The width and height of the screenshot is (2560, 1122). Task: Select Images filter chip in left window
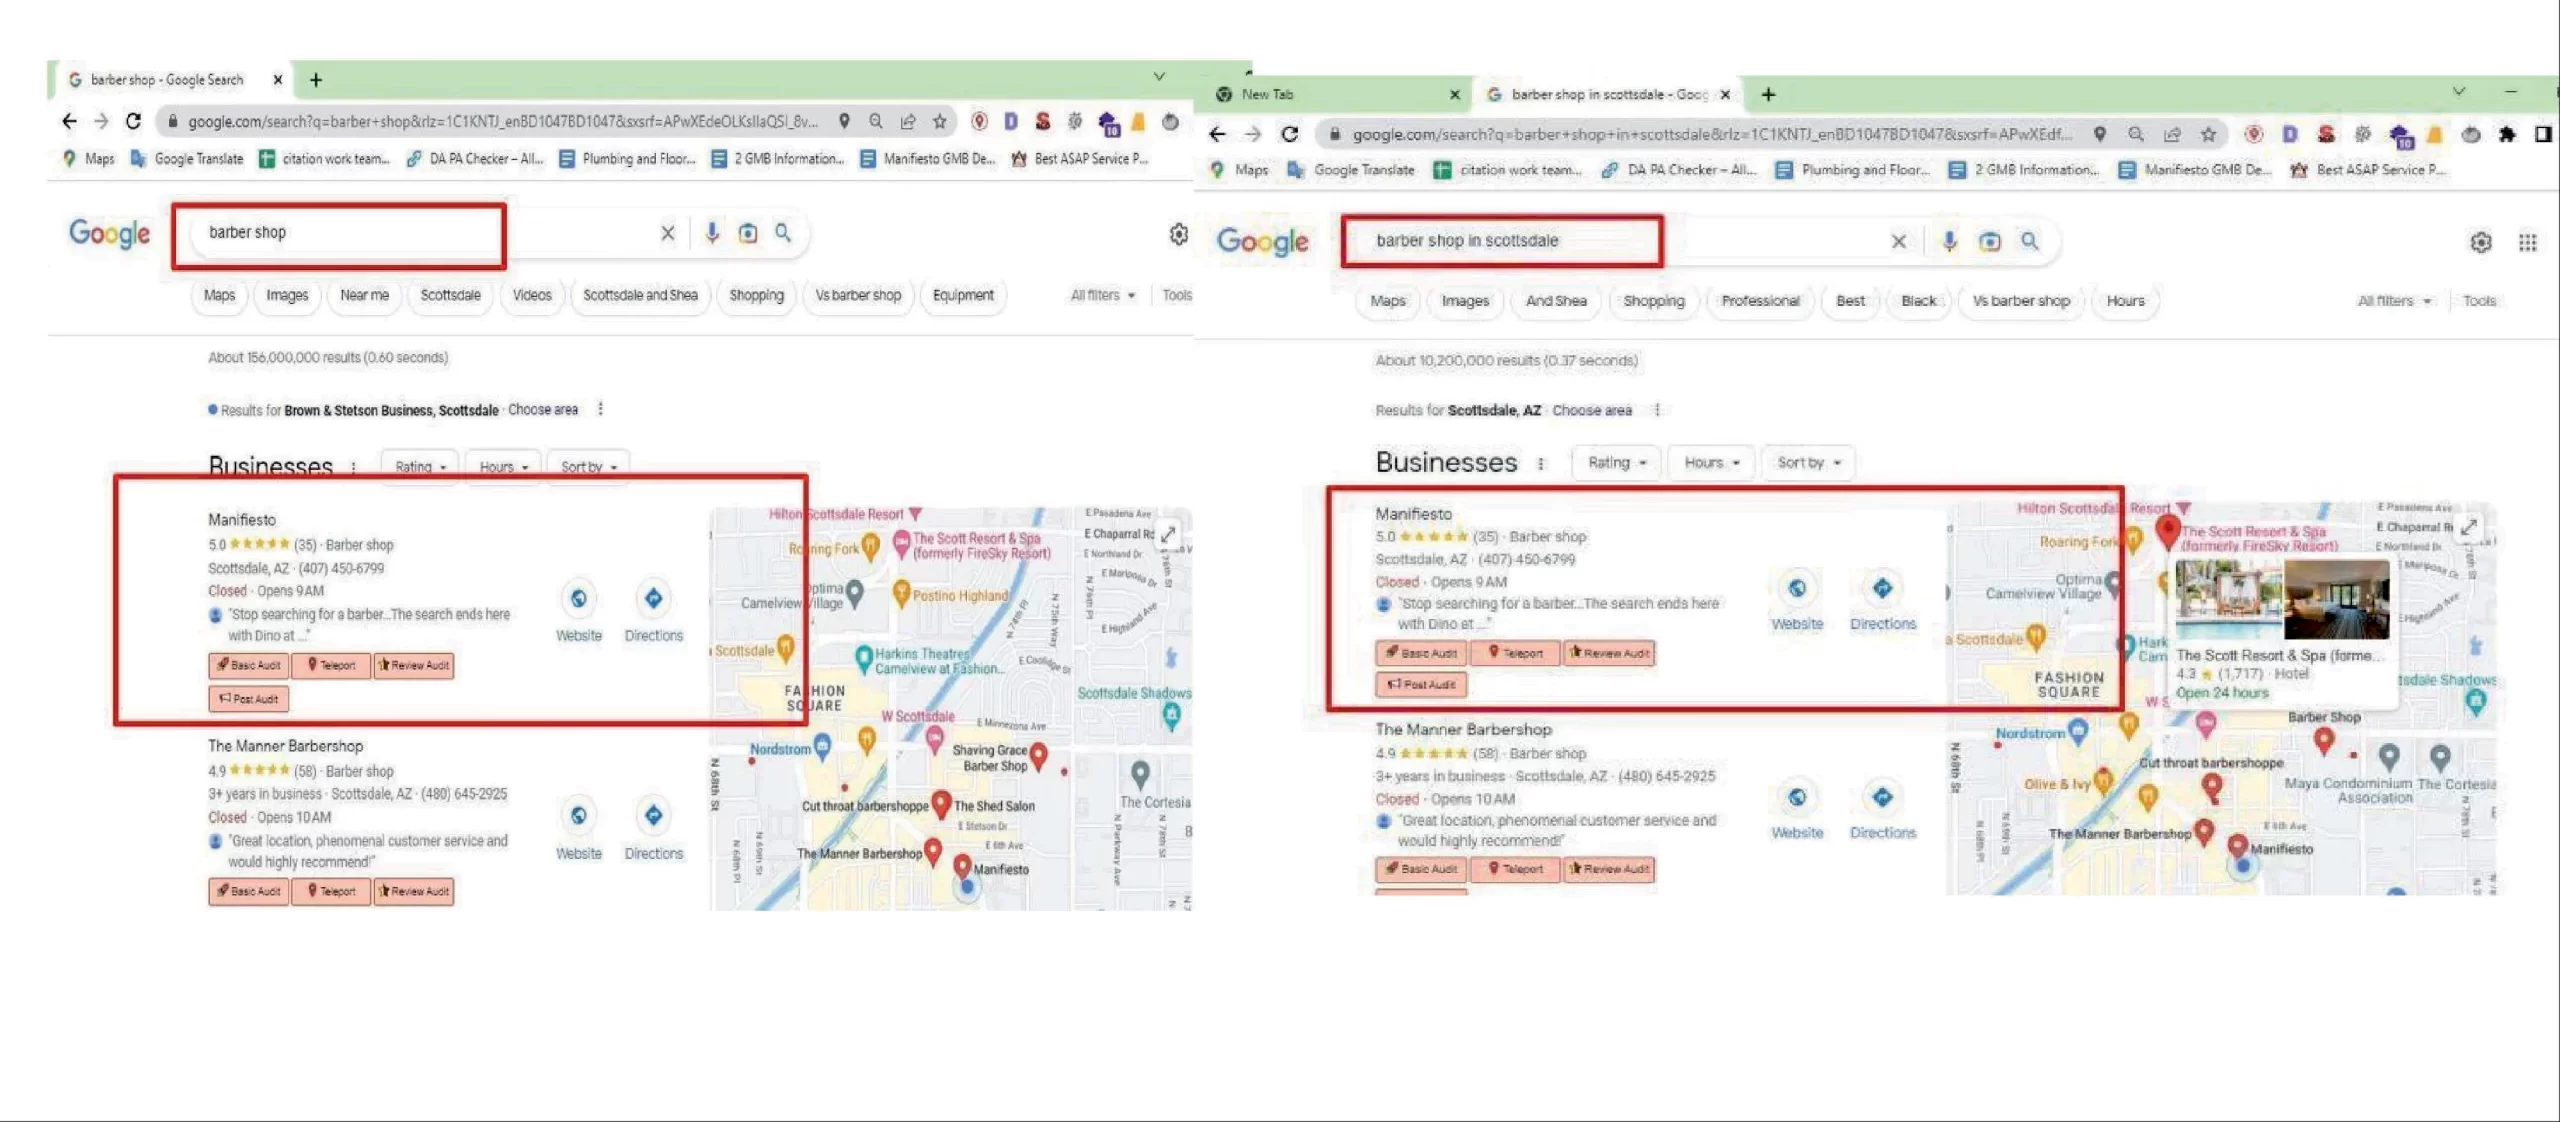287,295
